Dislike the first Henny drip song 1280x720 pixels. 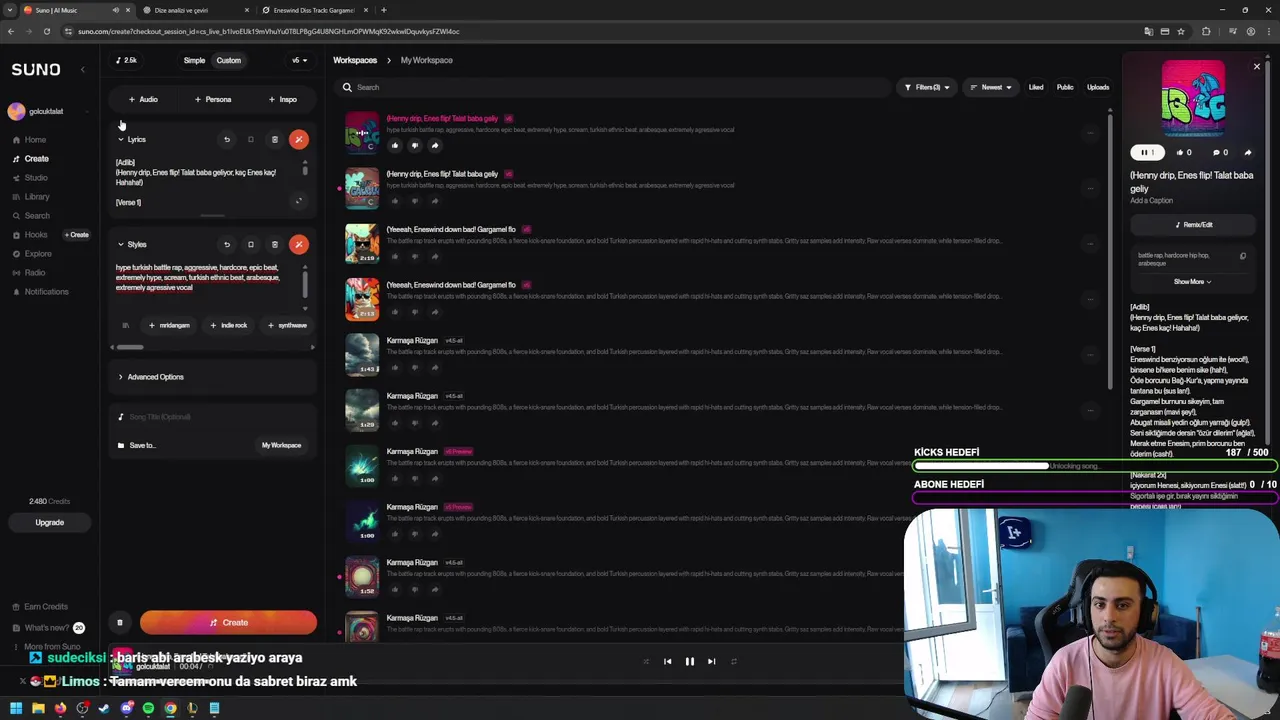point(415,146)
